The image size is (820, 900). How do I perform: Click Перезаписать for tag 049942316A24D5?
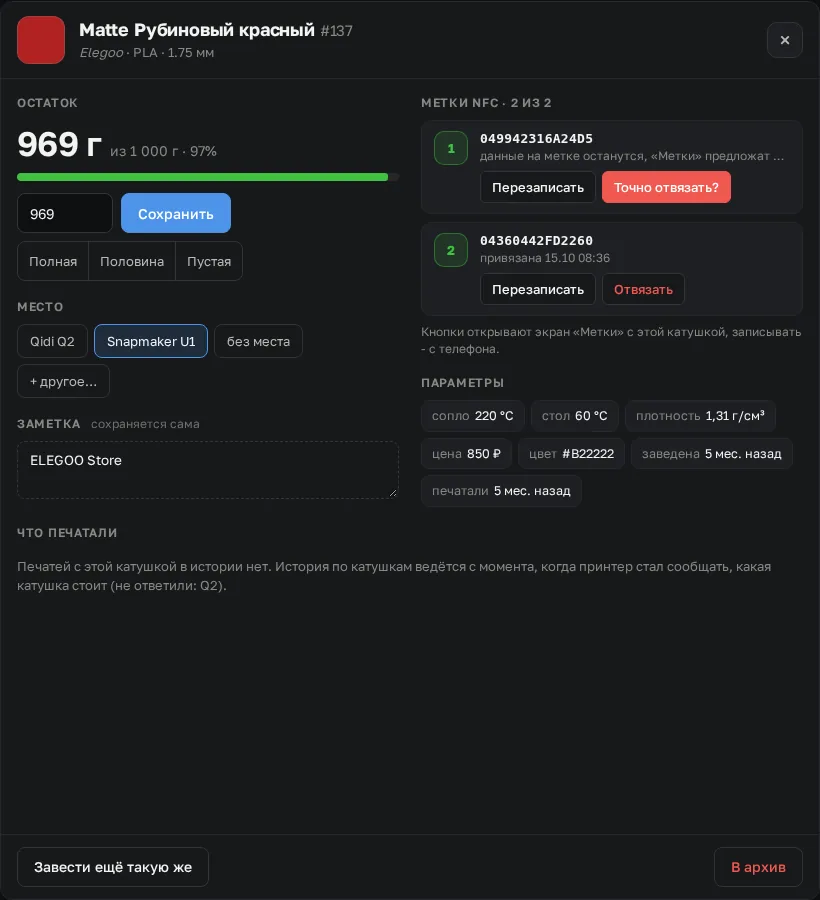[538, 188]
